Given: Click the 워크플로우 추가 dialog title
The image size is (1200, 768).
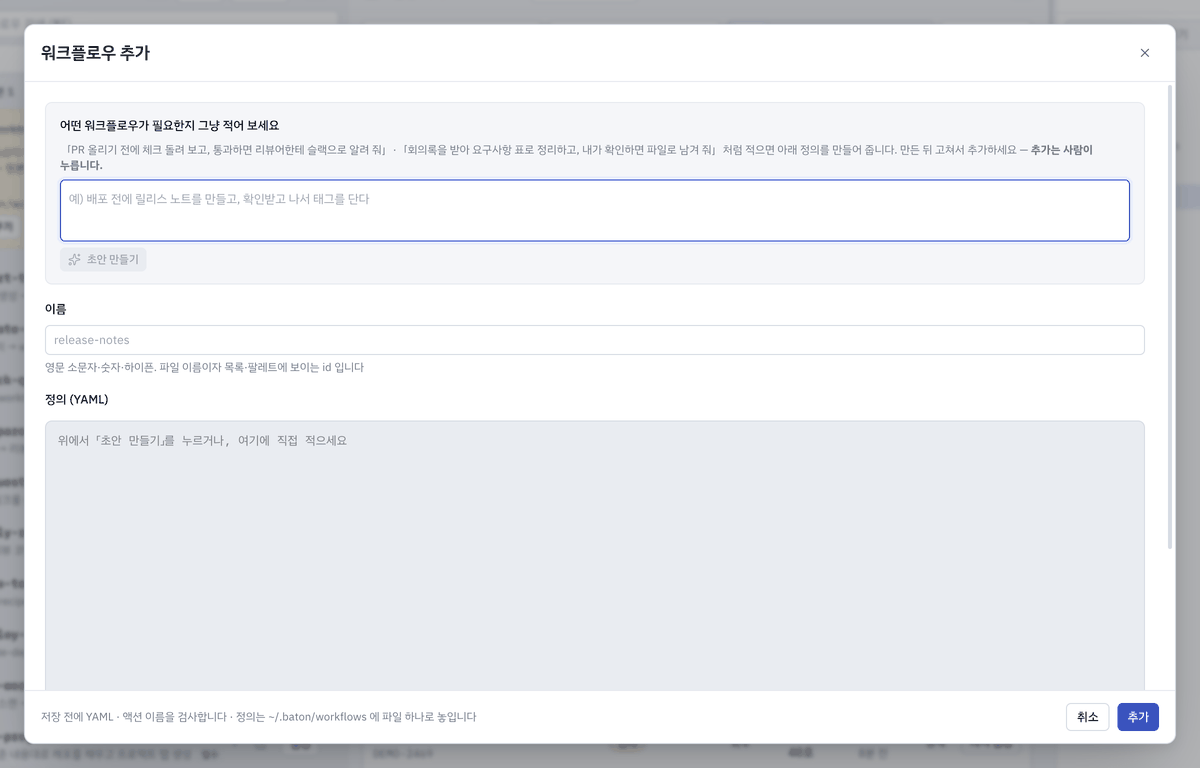Looking at the screenshot, I should (x=96, y=53).
